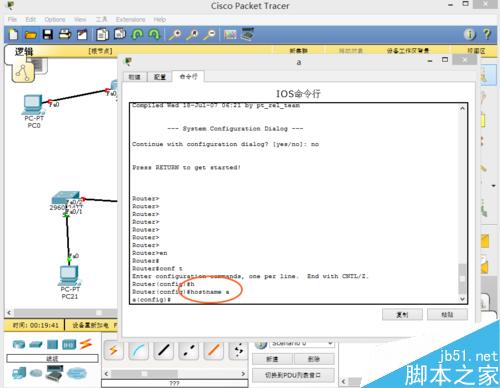Choose the orange fiber cable icon
Viewport: 500px width, 388px height.
pyautogui.click(x=214, y=350)
